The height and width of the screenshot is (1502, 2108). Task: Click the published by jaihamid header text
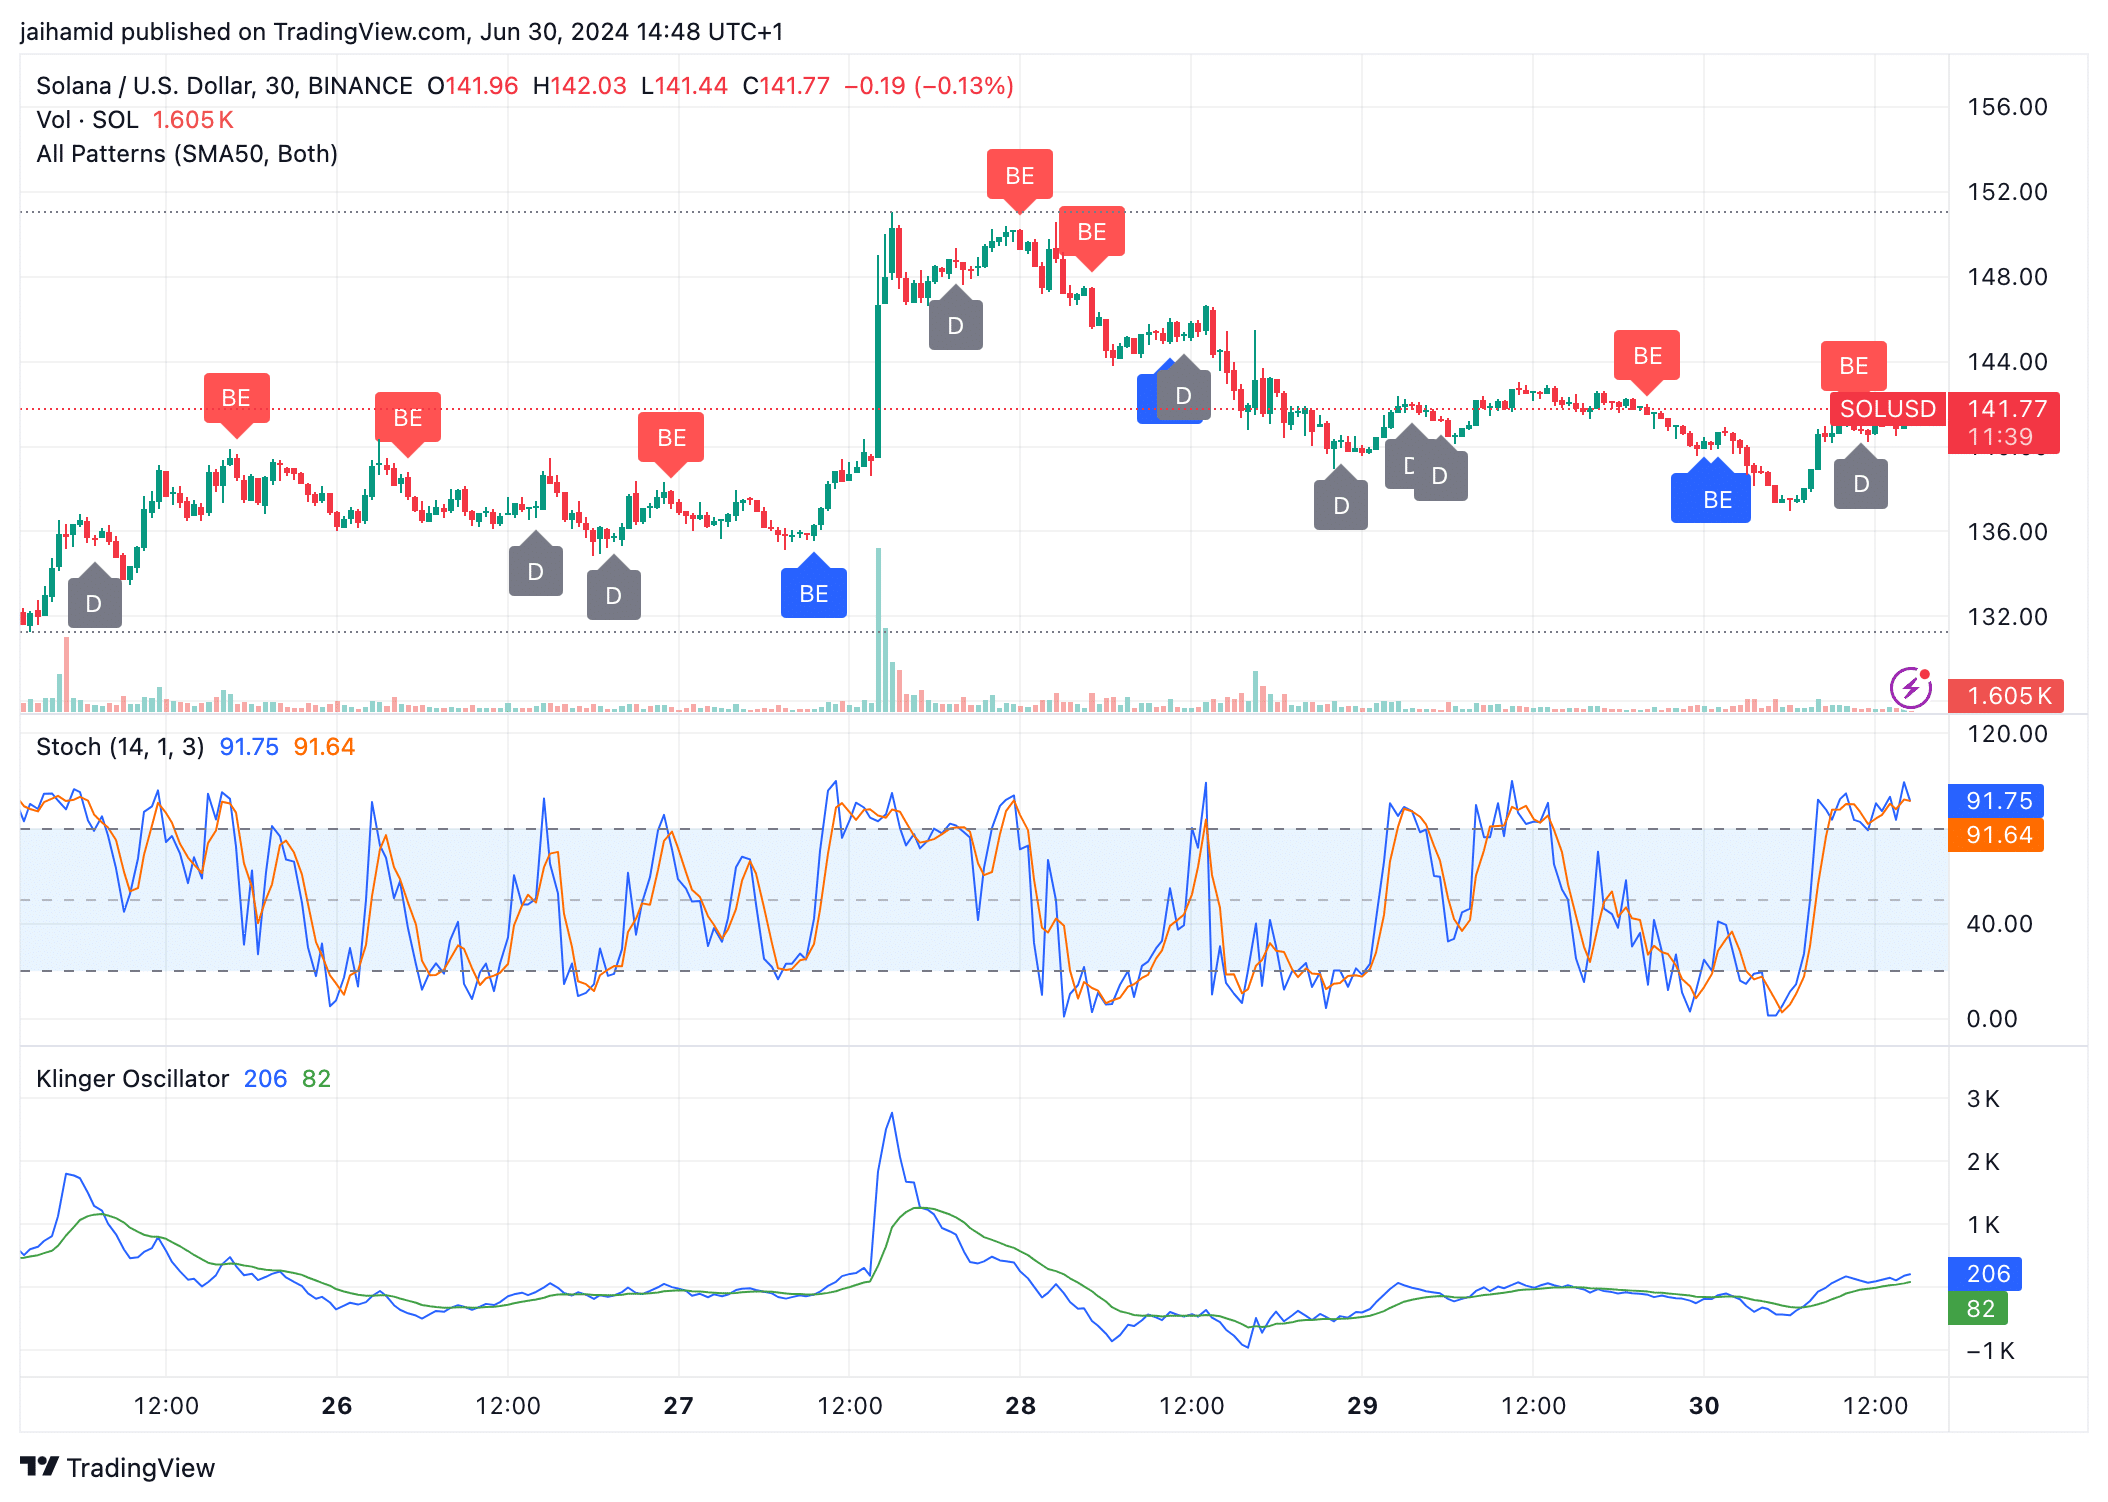point(401,32)
